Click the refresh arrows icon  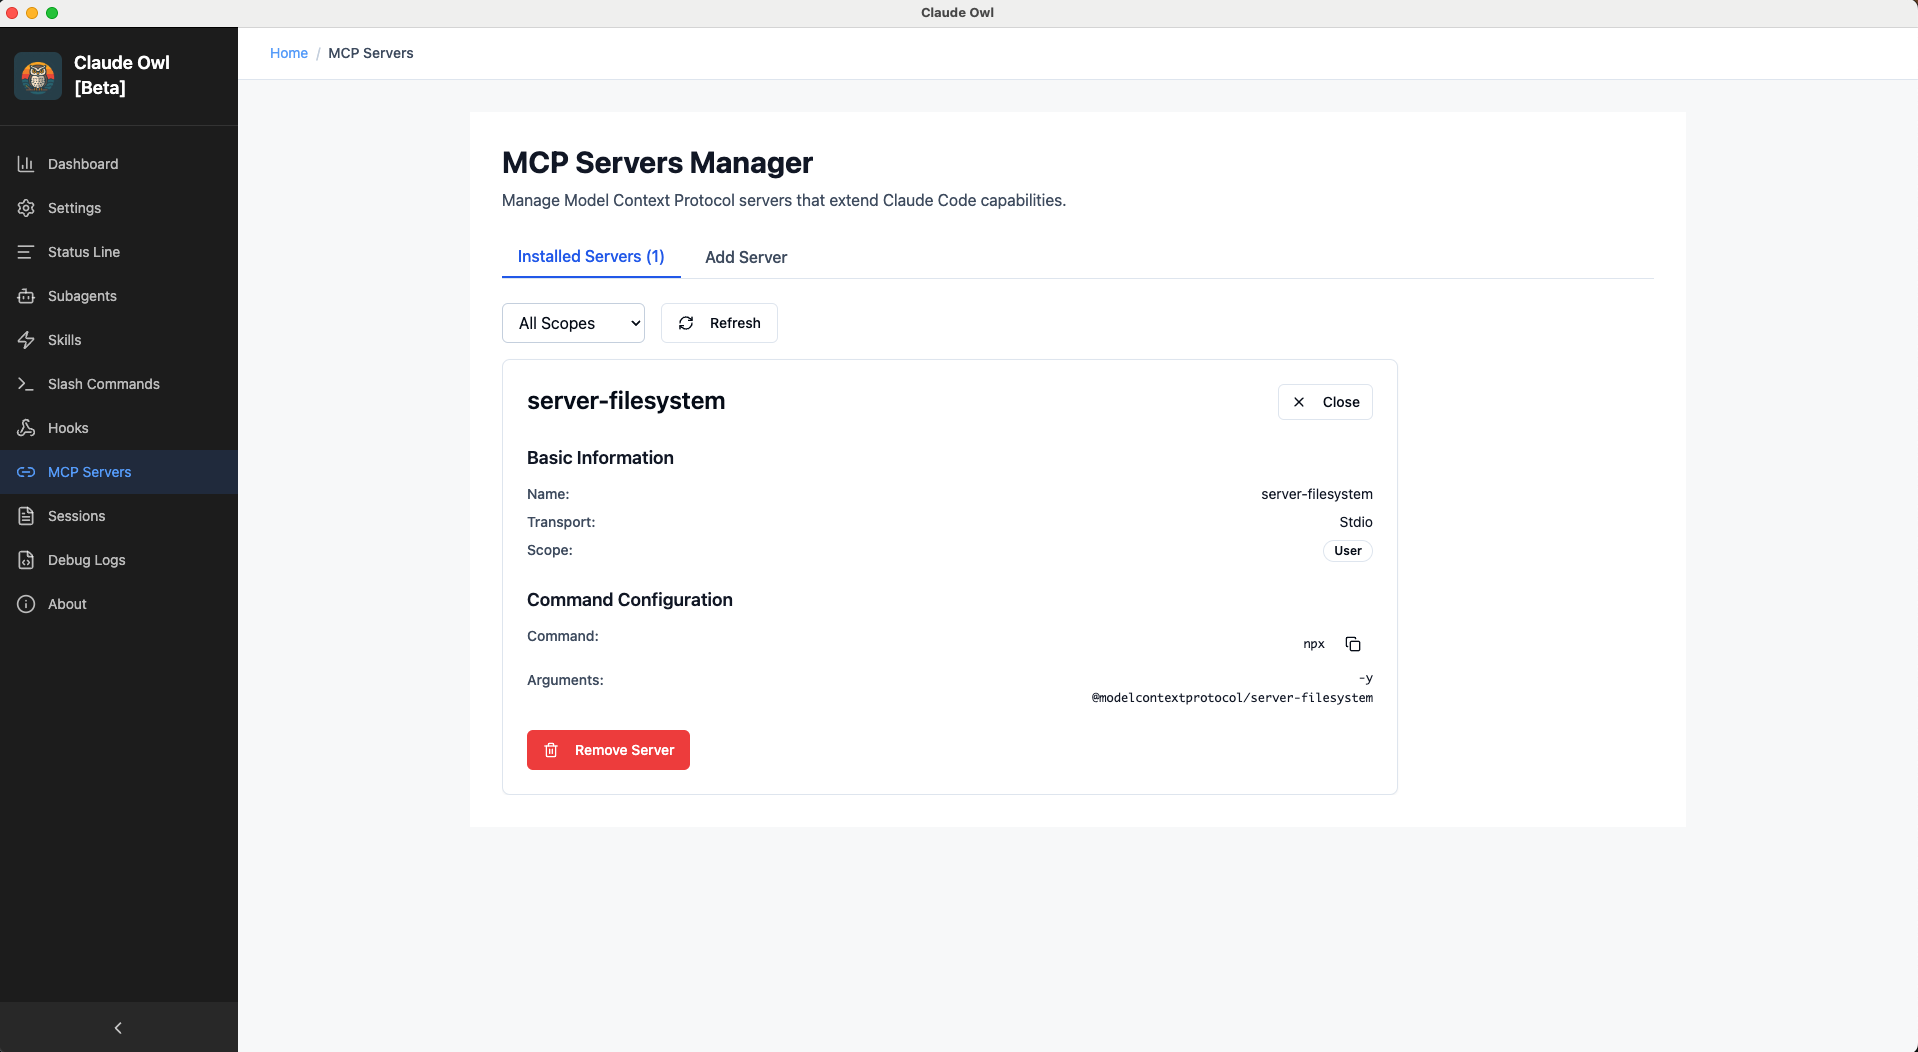[x=686, y=323]
